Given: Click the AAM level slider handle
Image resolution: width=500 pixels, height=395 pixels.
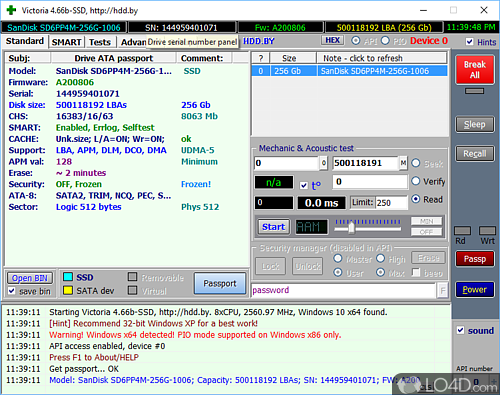Looking at the screenshot, I should pyautogui.click(x=351, y=228).
